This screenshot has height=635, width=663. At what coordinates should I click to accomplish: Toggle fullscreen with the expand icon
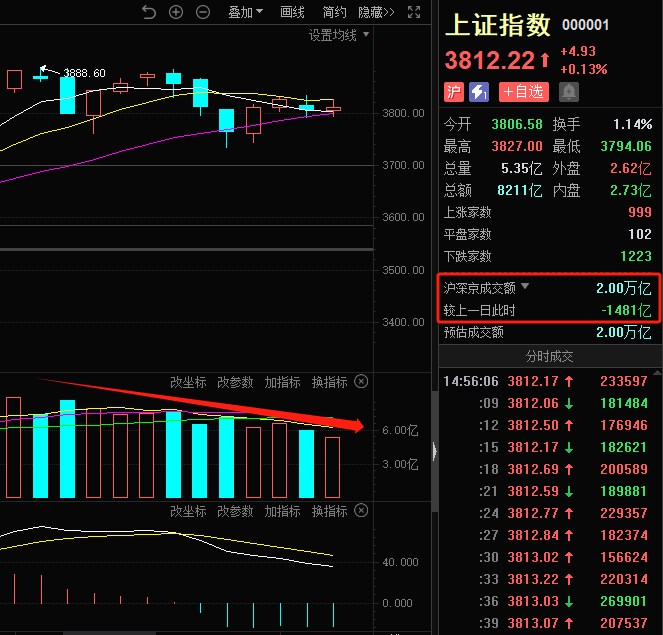click(414, 12)
